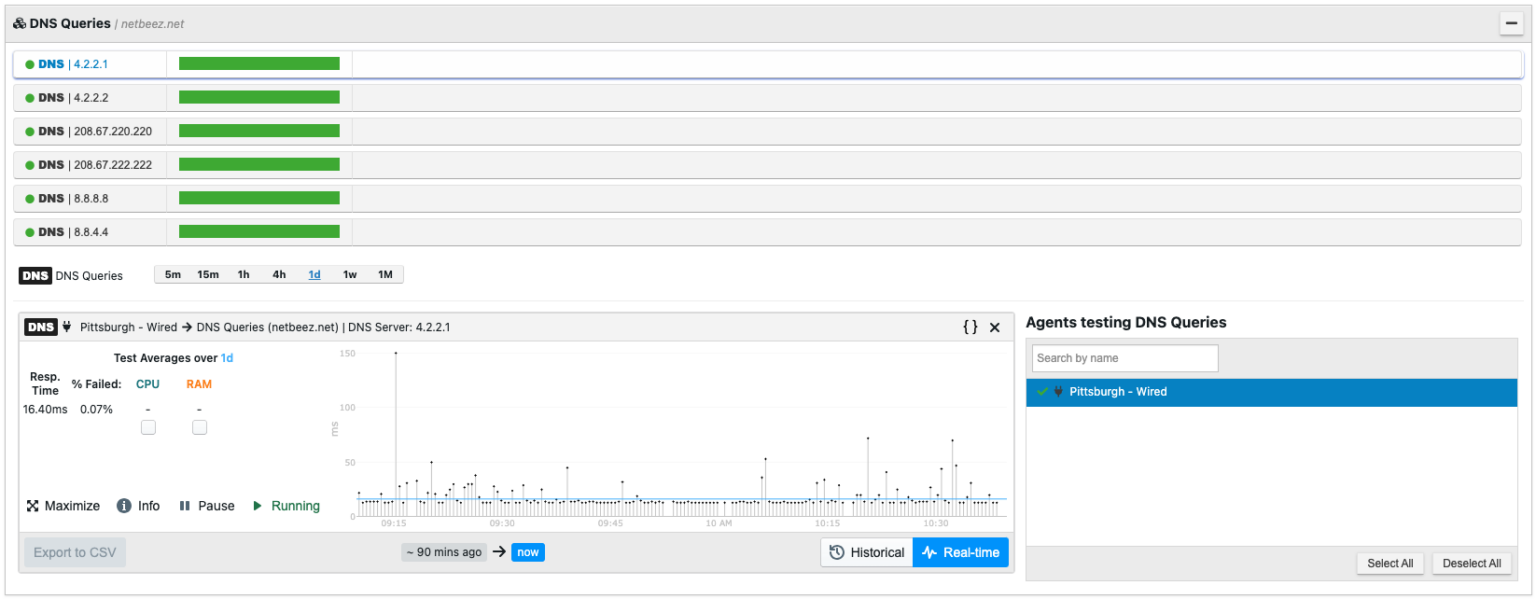Click the clock icon on Historical button
This screenshot has width=1536, height=599.
pyautogui.click(x=834, y=551)
